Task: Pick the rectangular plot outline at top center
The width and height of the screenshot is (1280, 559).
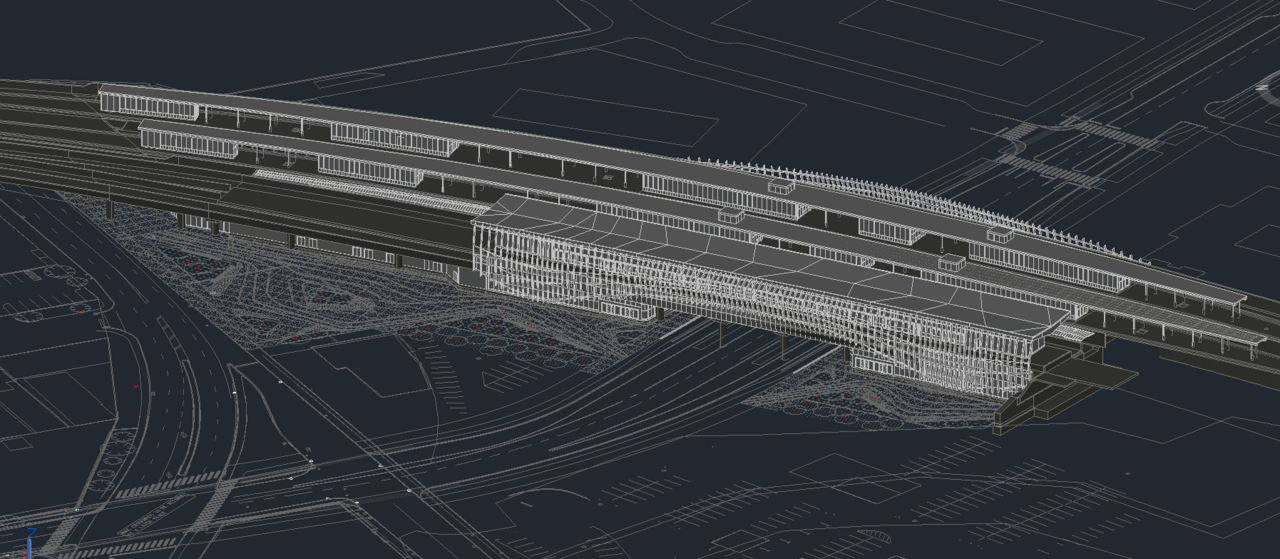Action: [605, 117]
